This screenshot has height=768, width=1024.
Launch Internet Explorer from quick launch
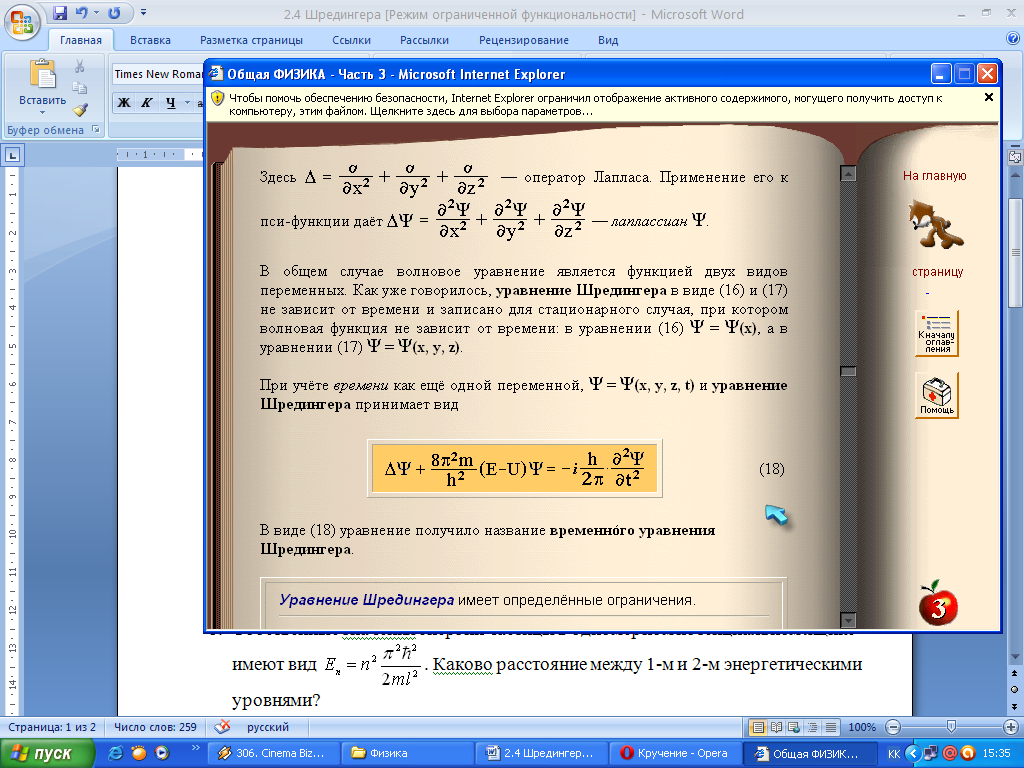pos(115,753)
